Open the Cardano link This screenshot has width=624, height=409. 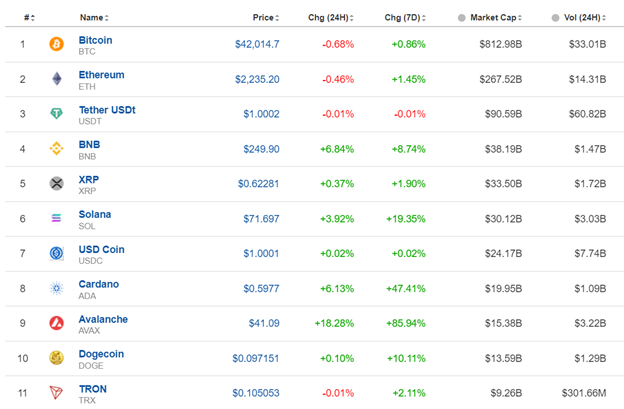point(99,284)
